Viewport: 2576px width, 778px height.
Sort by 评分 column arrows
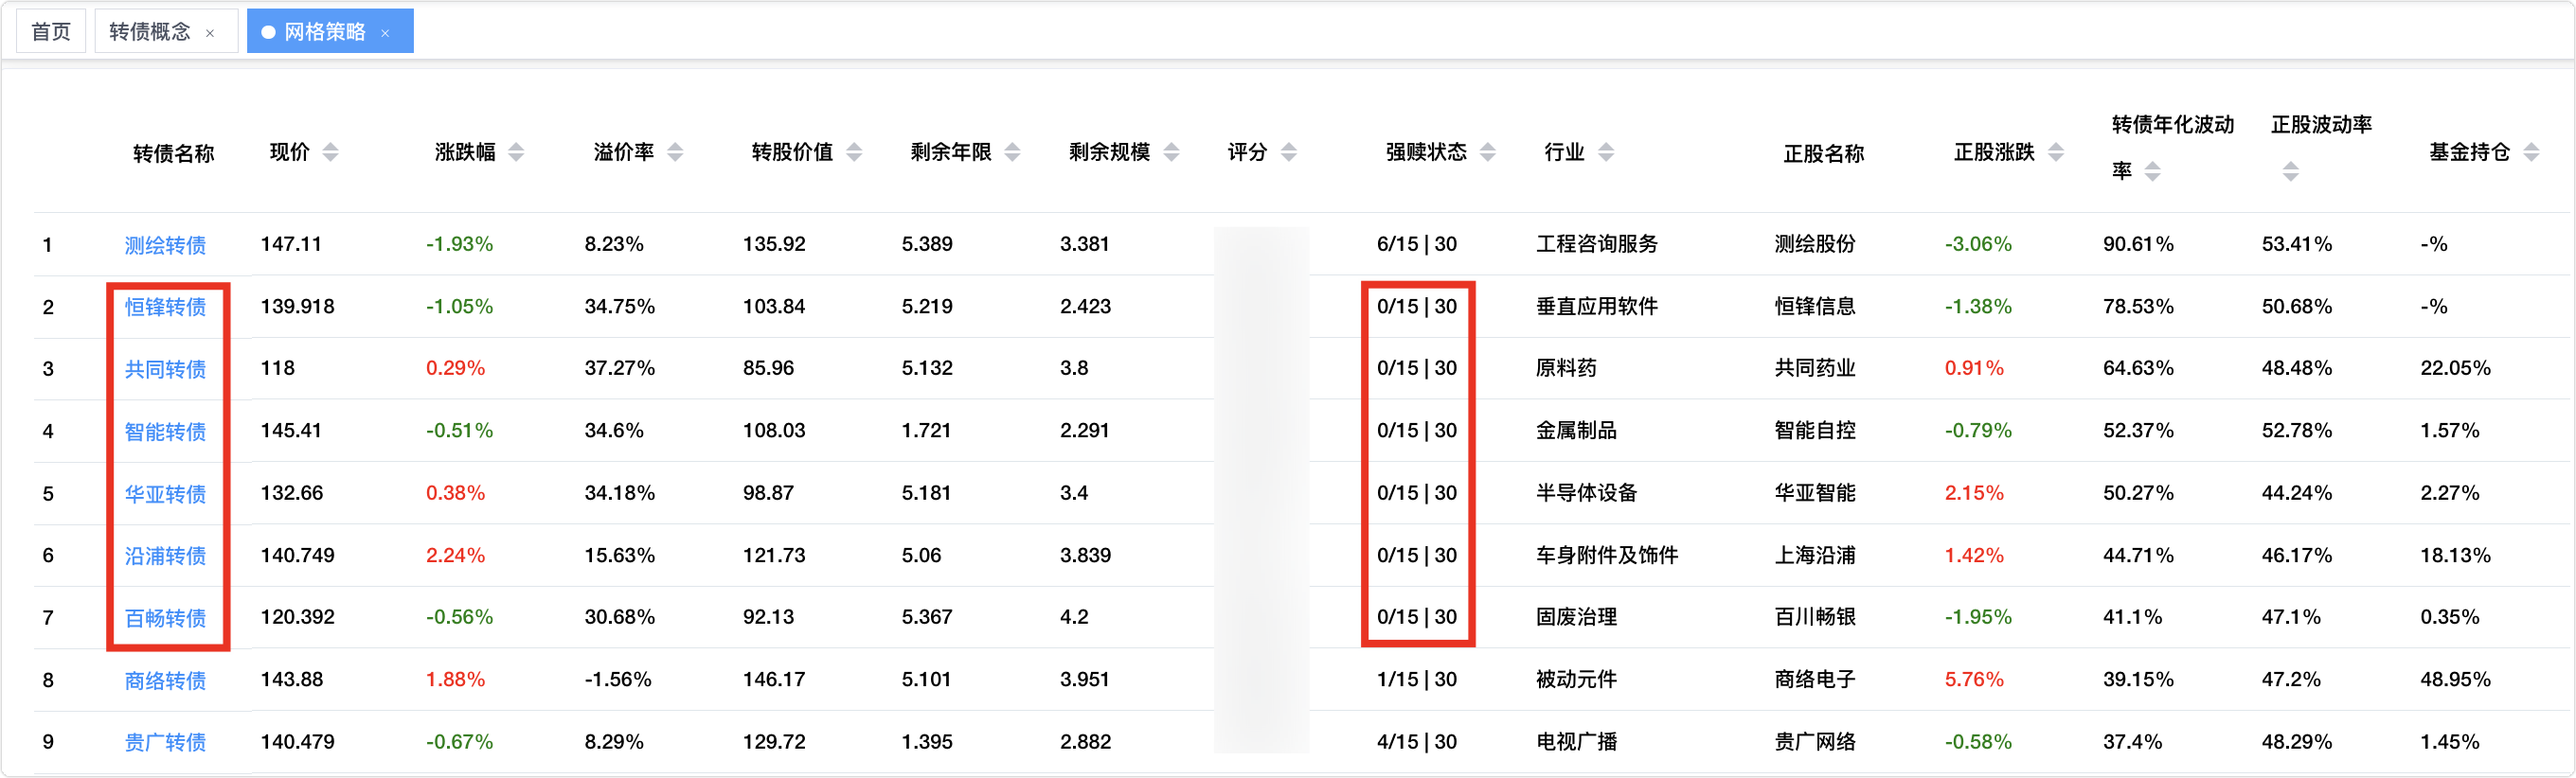[1289, 152]
